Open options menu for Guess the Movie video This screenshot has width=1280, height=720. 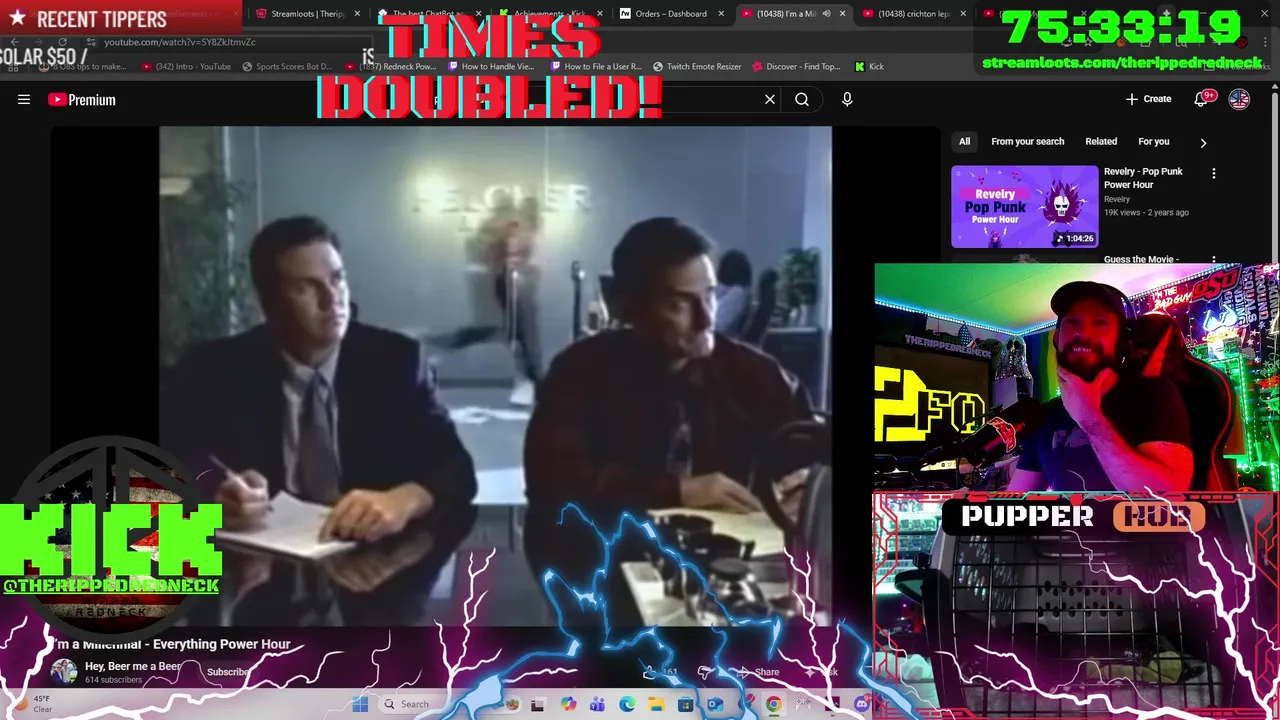[x=1214, y=260]
